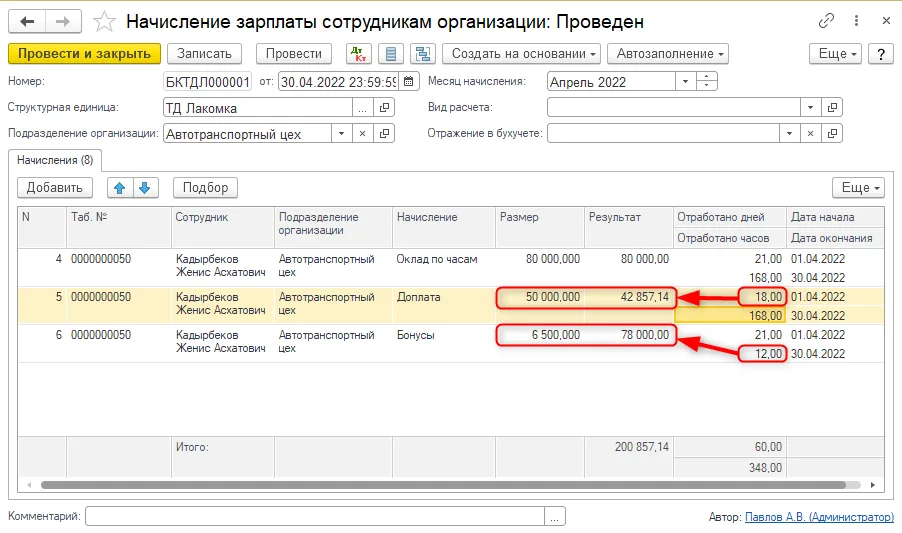
Task: Click the table horizontal scrollbar thumb
Action: [x=443, y=485]
